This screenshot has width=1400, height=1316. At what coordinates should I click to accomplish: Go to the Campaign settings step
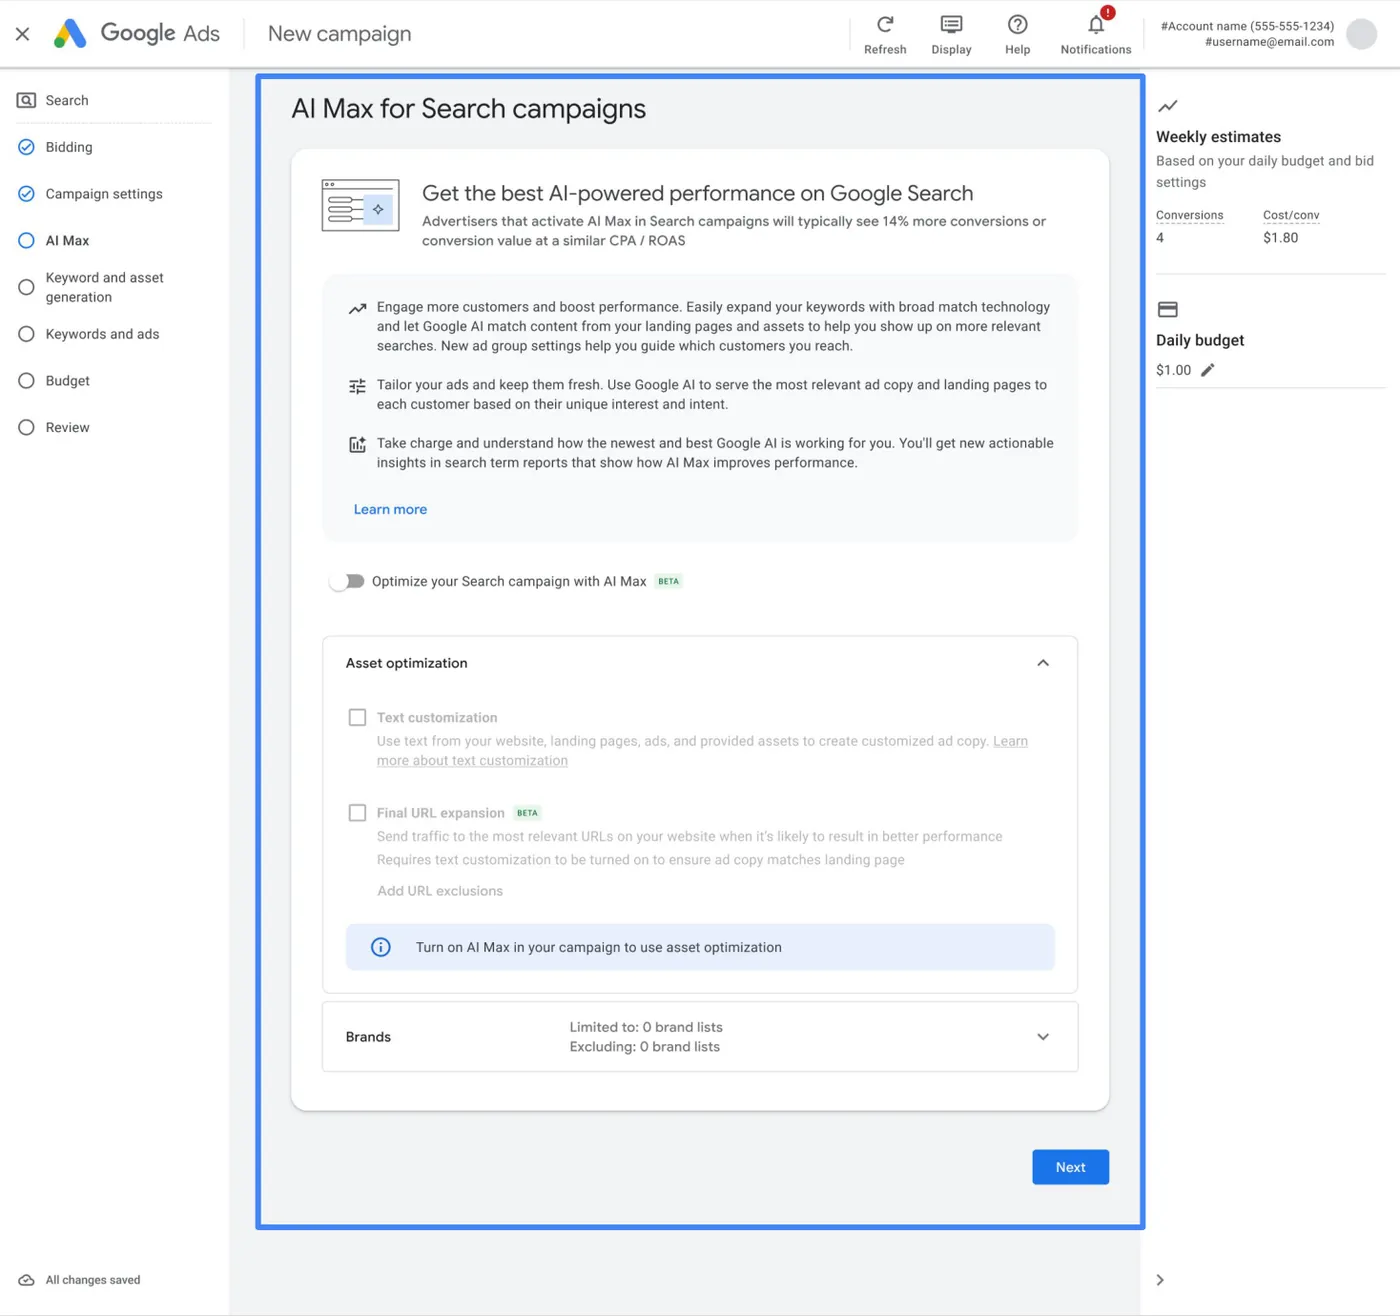coord(104,194)
